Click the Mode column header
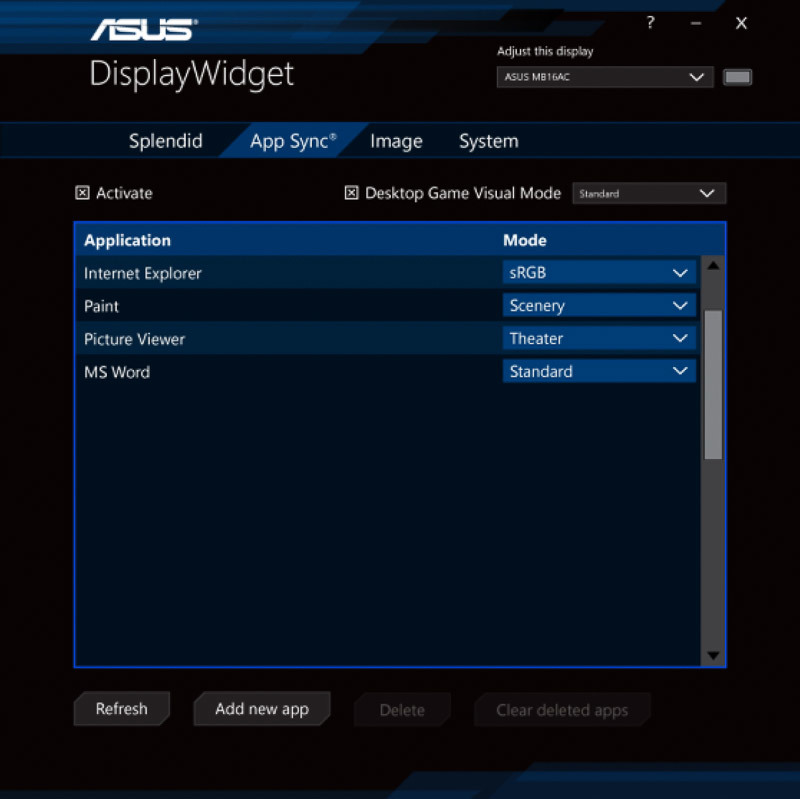 [x=524, y=240]
